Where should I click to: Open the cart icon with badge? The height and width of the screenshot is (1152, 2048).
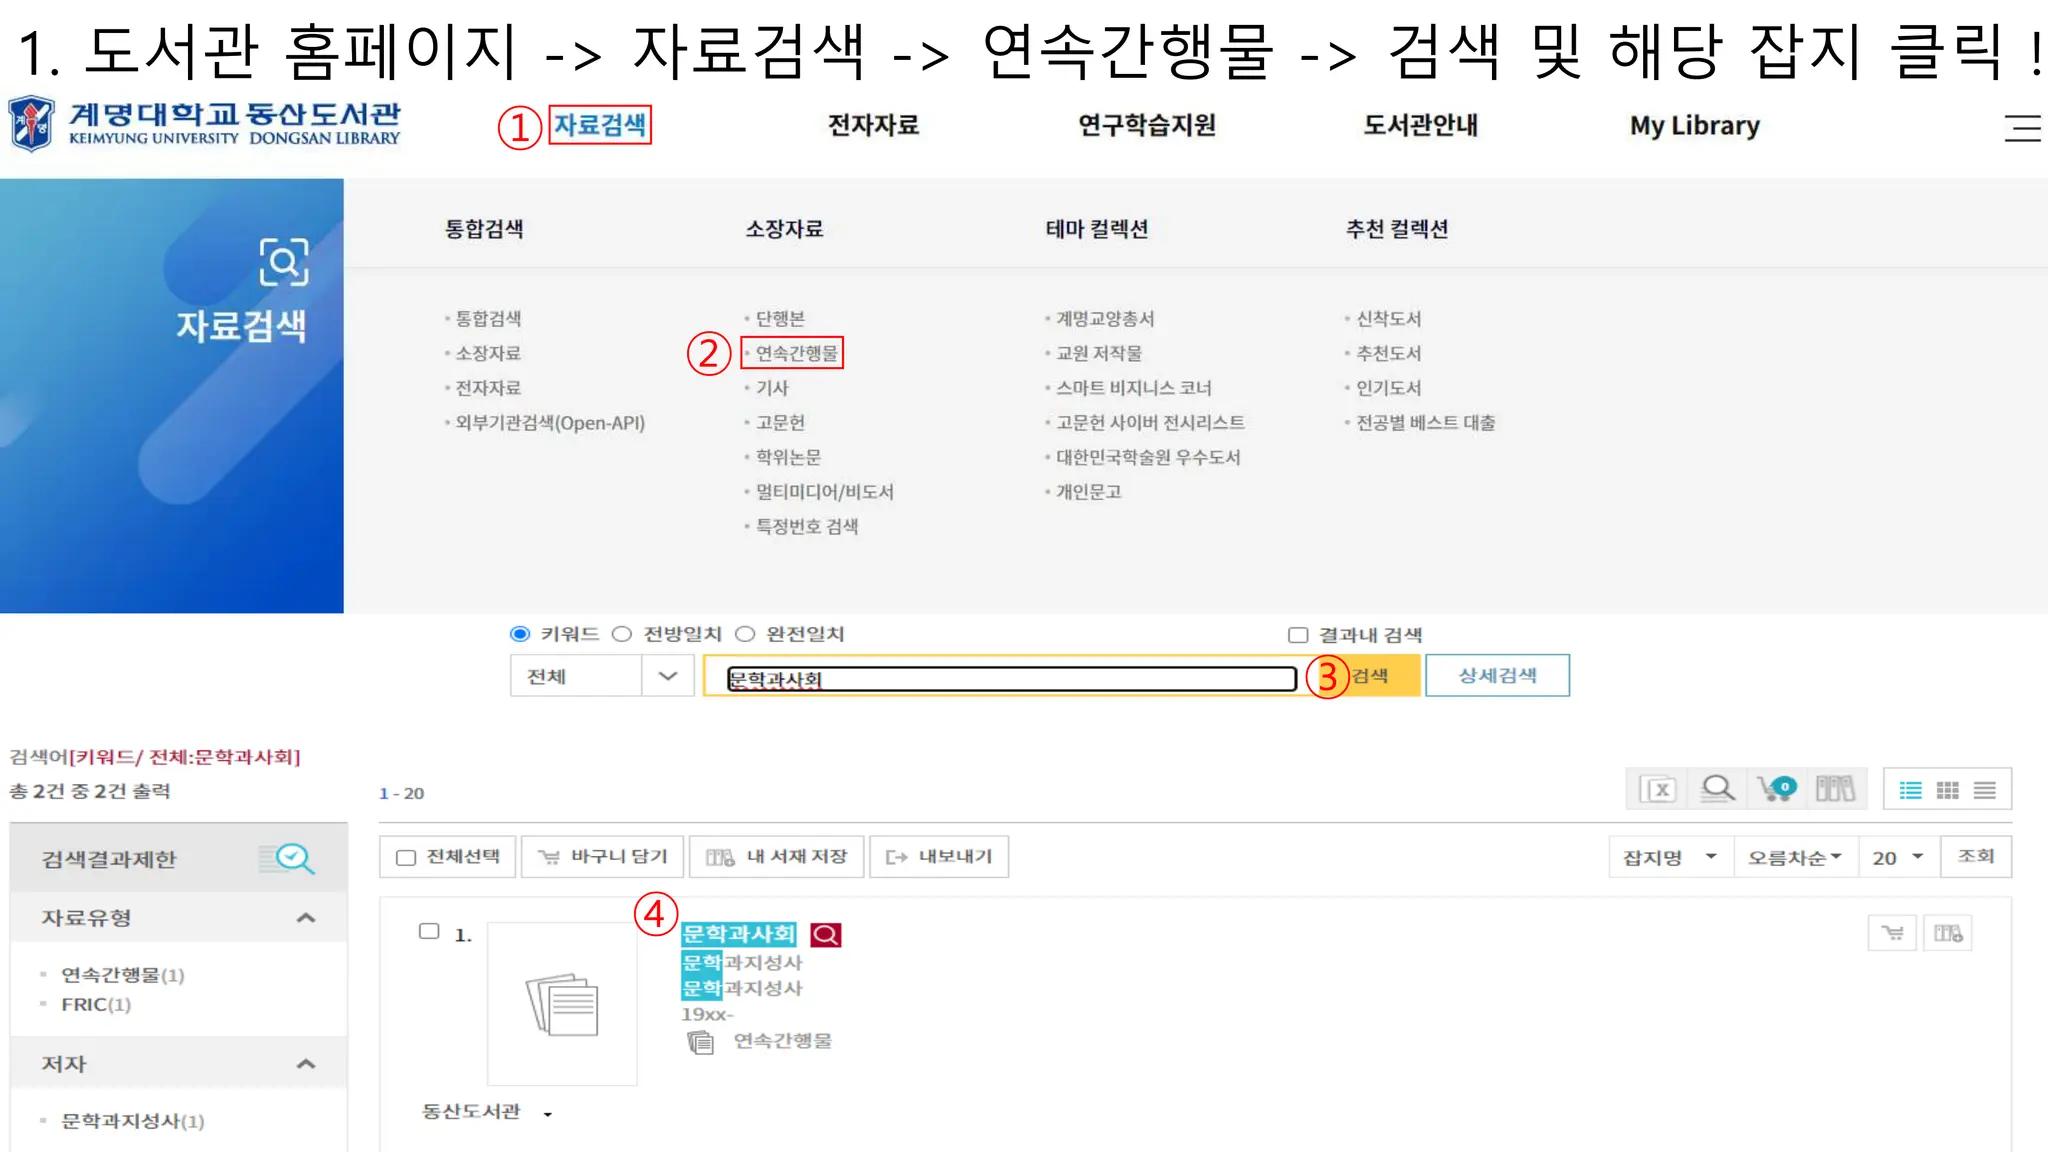pyautogui.click(x=1776, y=790)
